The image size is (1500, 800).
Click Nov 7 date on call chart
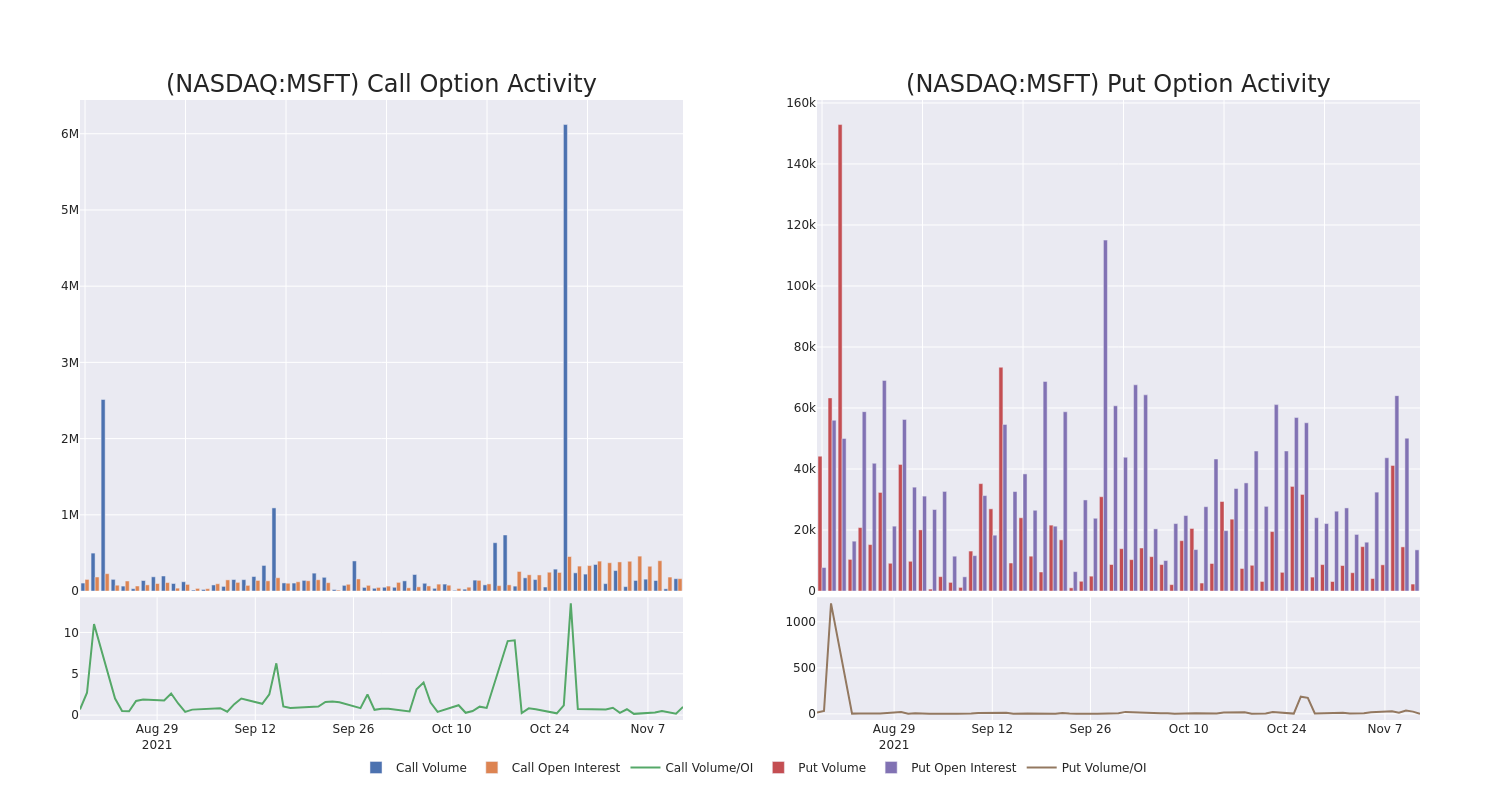point(648,729)
